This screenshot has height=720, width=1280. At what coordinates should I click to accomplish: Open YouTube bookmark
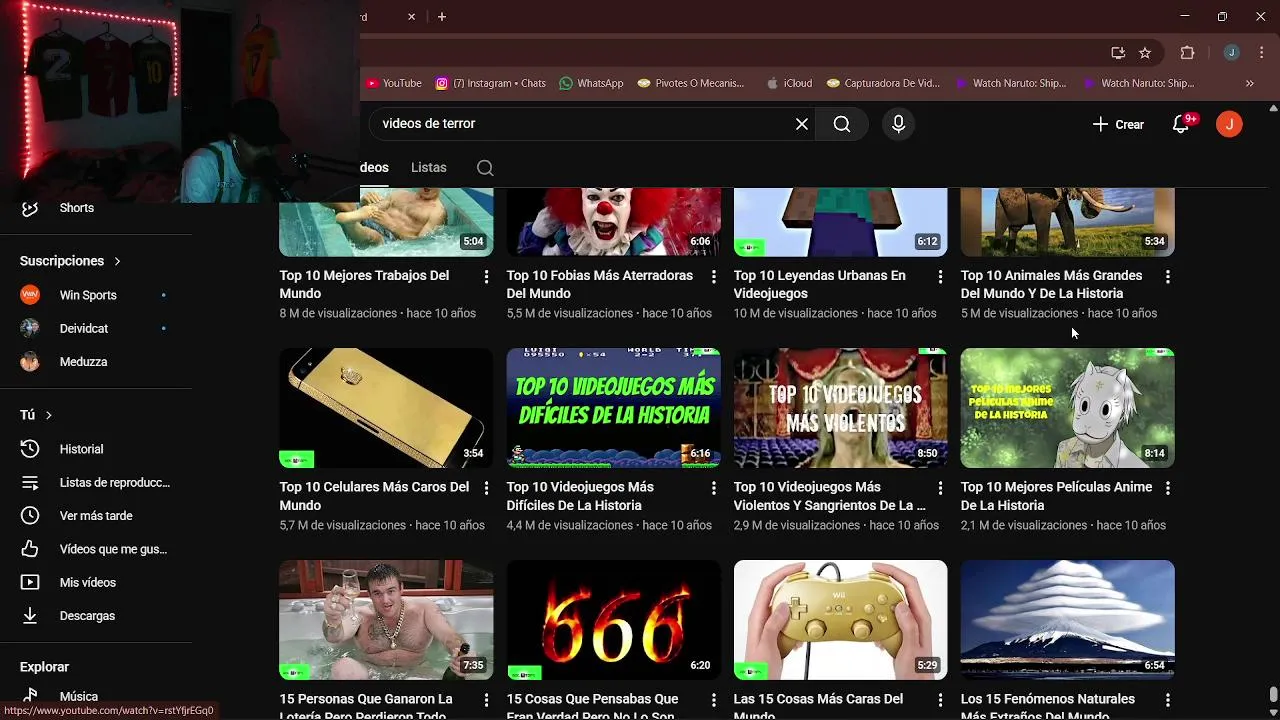click(394, 83)
